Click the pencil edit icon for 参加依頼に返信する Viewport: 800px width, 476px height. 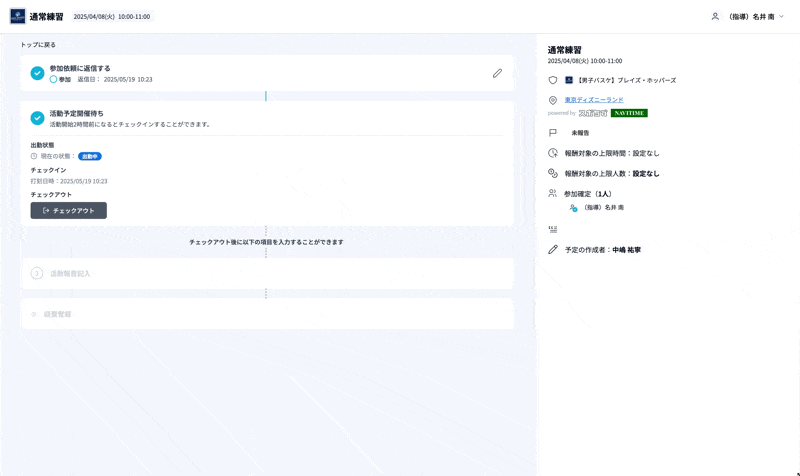(497, 73)
